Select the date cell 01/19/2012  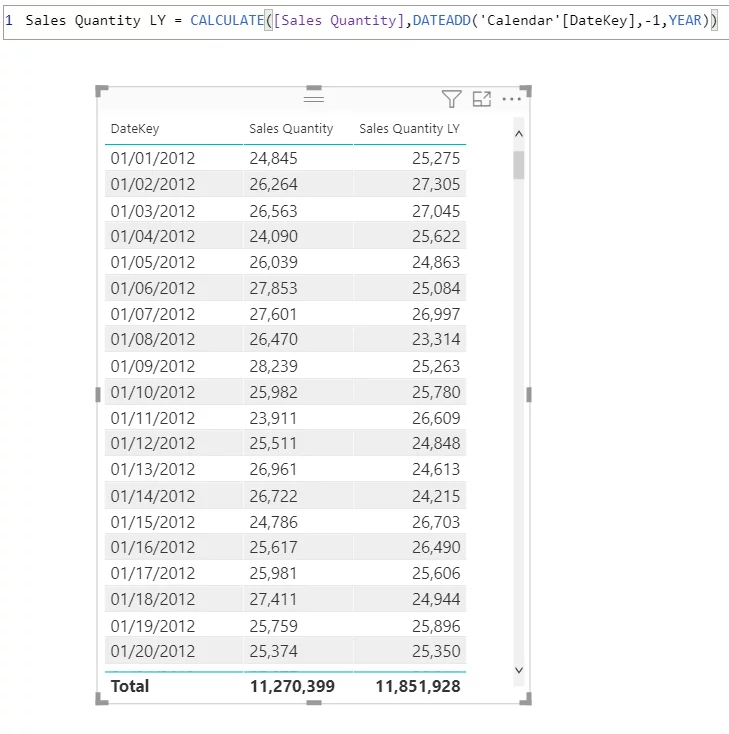[153, 626]
